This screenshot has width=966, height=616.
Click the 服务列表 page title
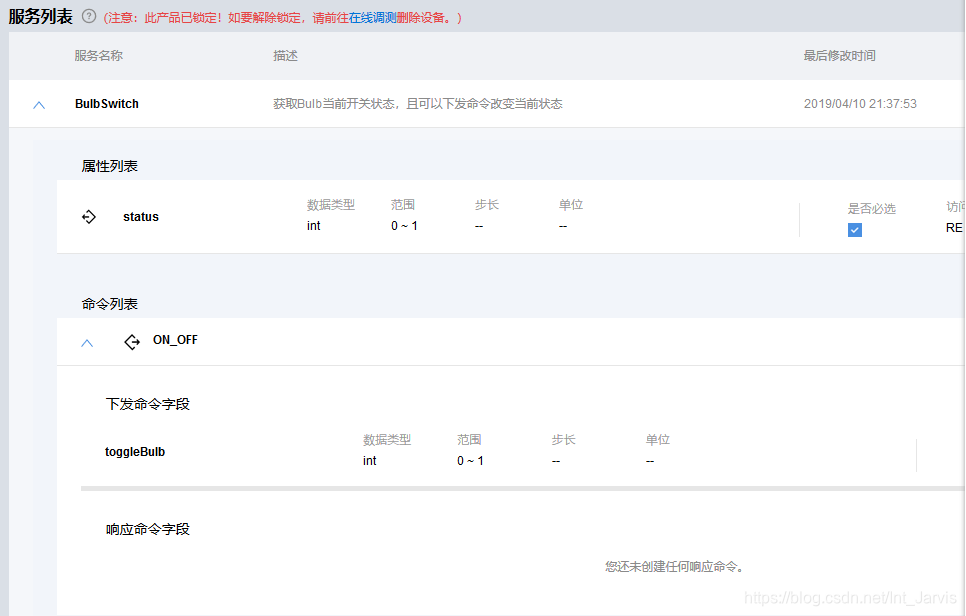pos(41,17)
